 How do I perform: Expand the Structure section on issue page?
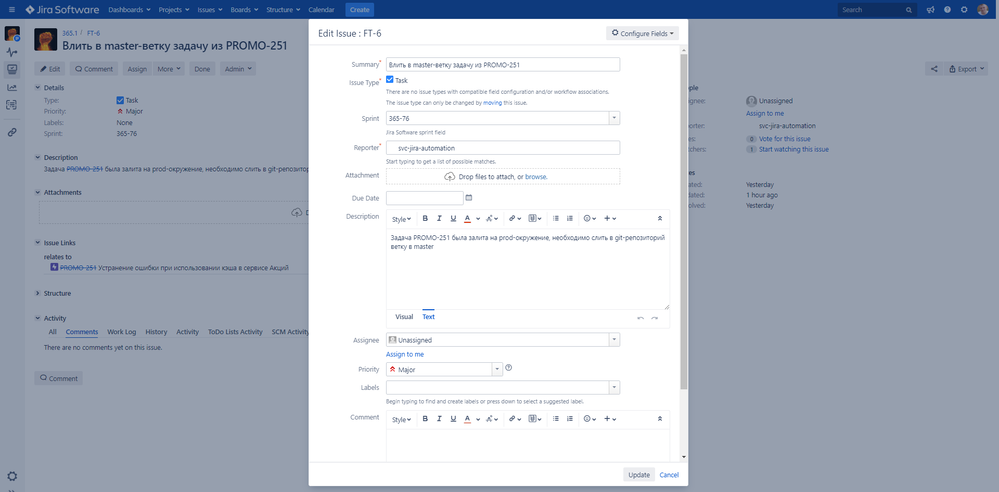38,294
